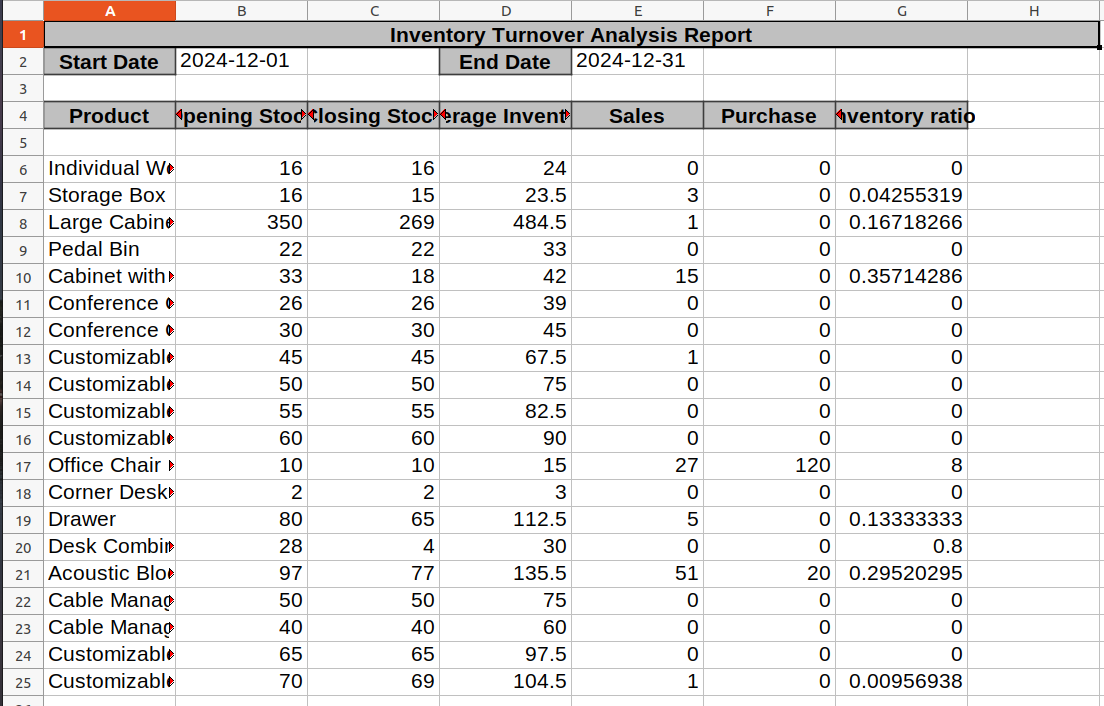This screenshot has width=1104, height=706.
Task: Select row 17 by its row header
Action: pos(23,466)
